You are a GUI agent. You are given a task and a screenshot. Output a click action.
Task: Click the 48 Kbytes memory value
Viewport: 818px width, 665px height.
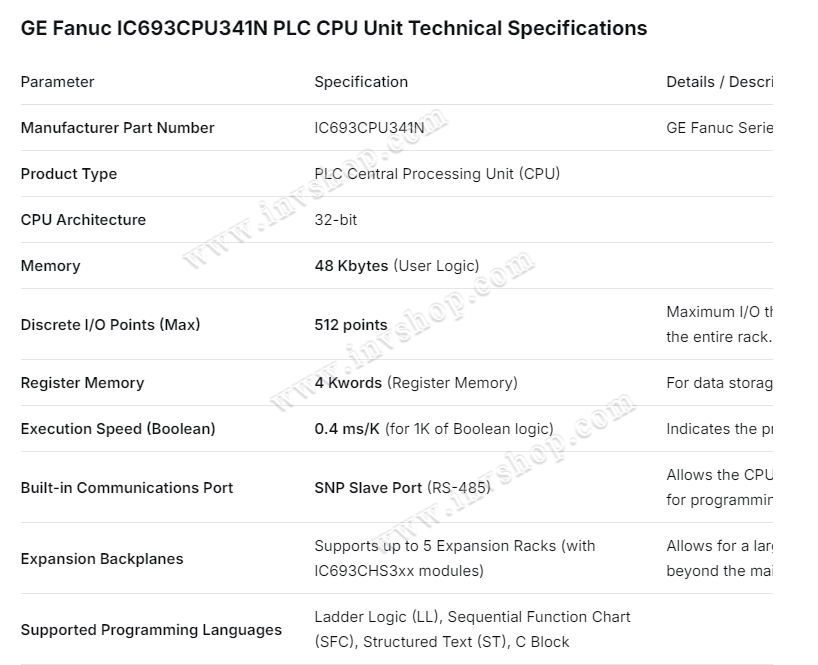point(351,266)
